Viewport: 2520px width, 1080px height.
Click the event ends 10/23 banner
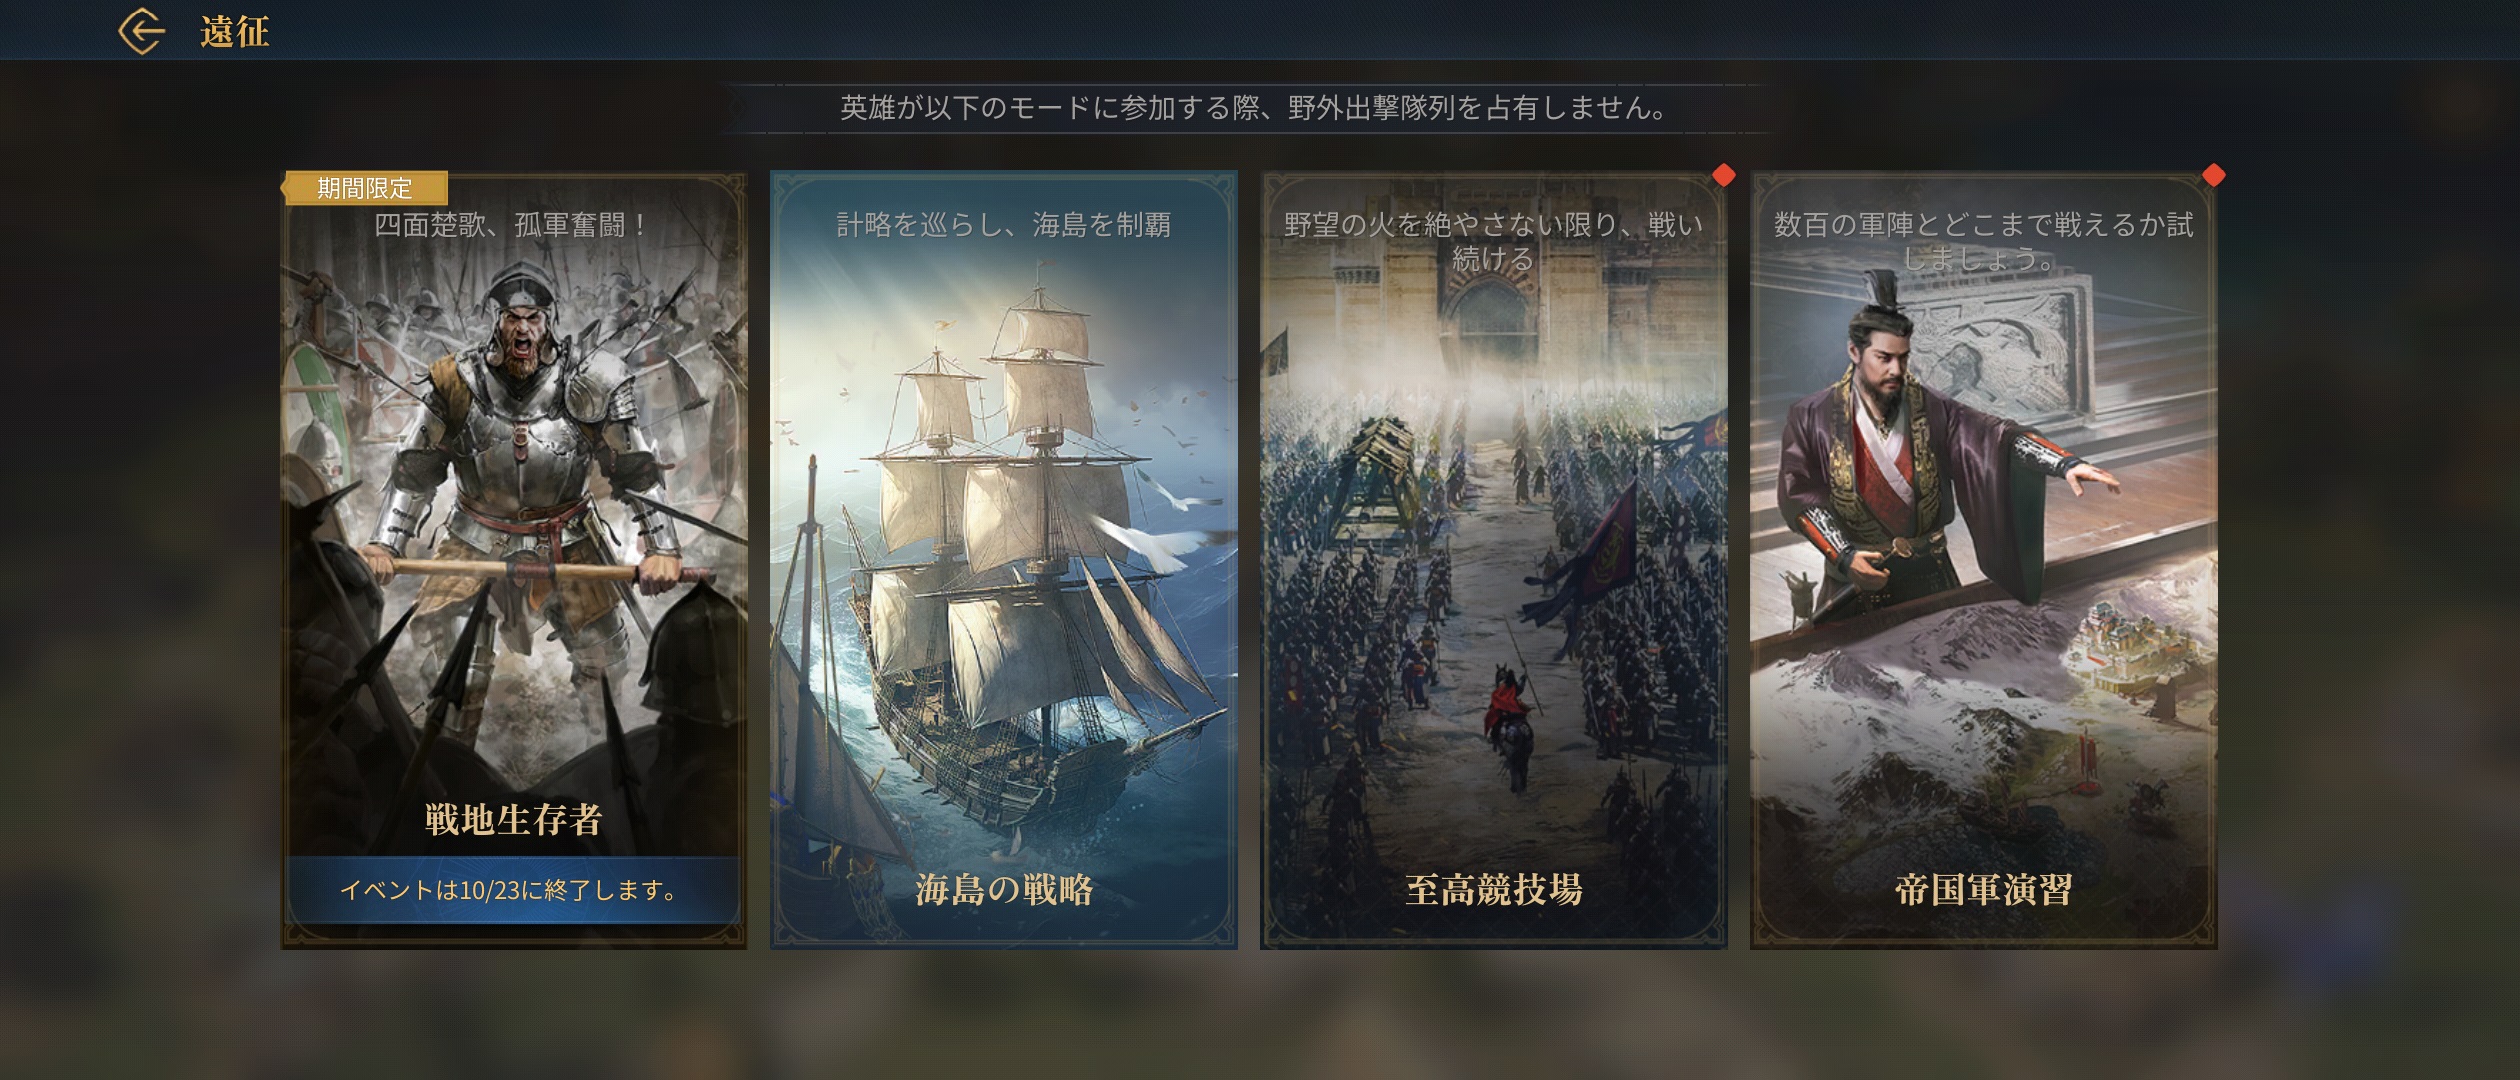click(513, 890)
